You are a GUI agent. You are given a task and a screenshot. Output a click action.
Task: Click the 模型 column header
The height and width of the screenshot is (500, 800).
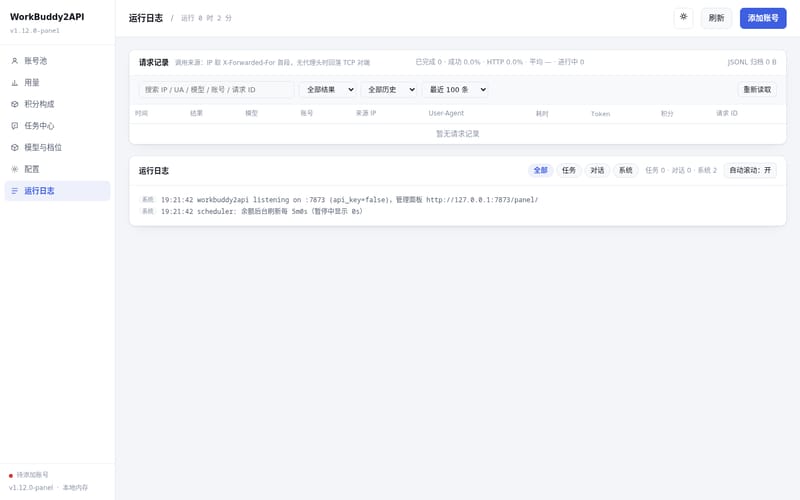click(x=252, y=113)
